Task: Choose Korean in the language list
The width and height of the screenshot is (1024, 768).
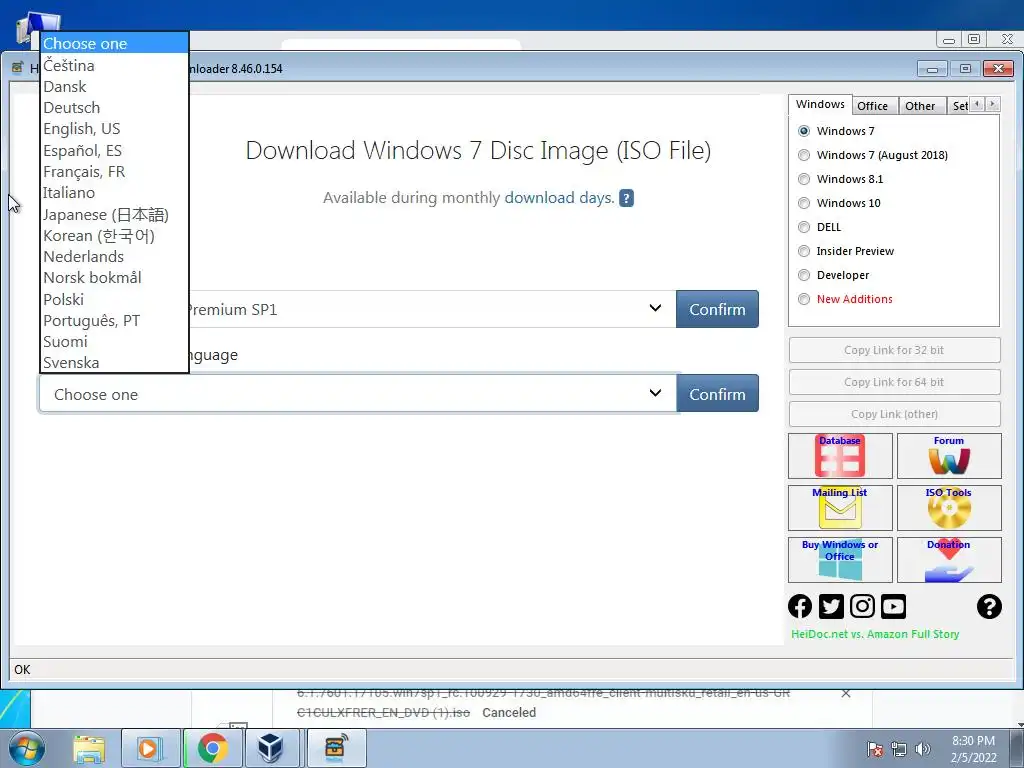Action: pos(114,235)
